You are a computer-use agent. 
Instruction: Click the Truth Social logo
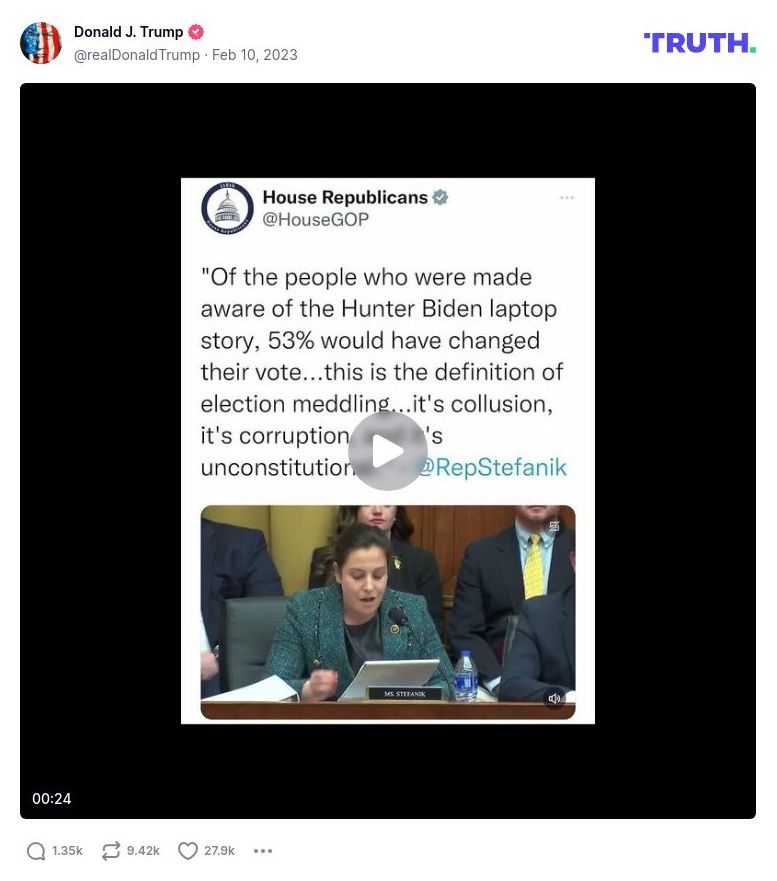[699, 43]
